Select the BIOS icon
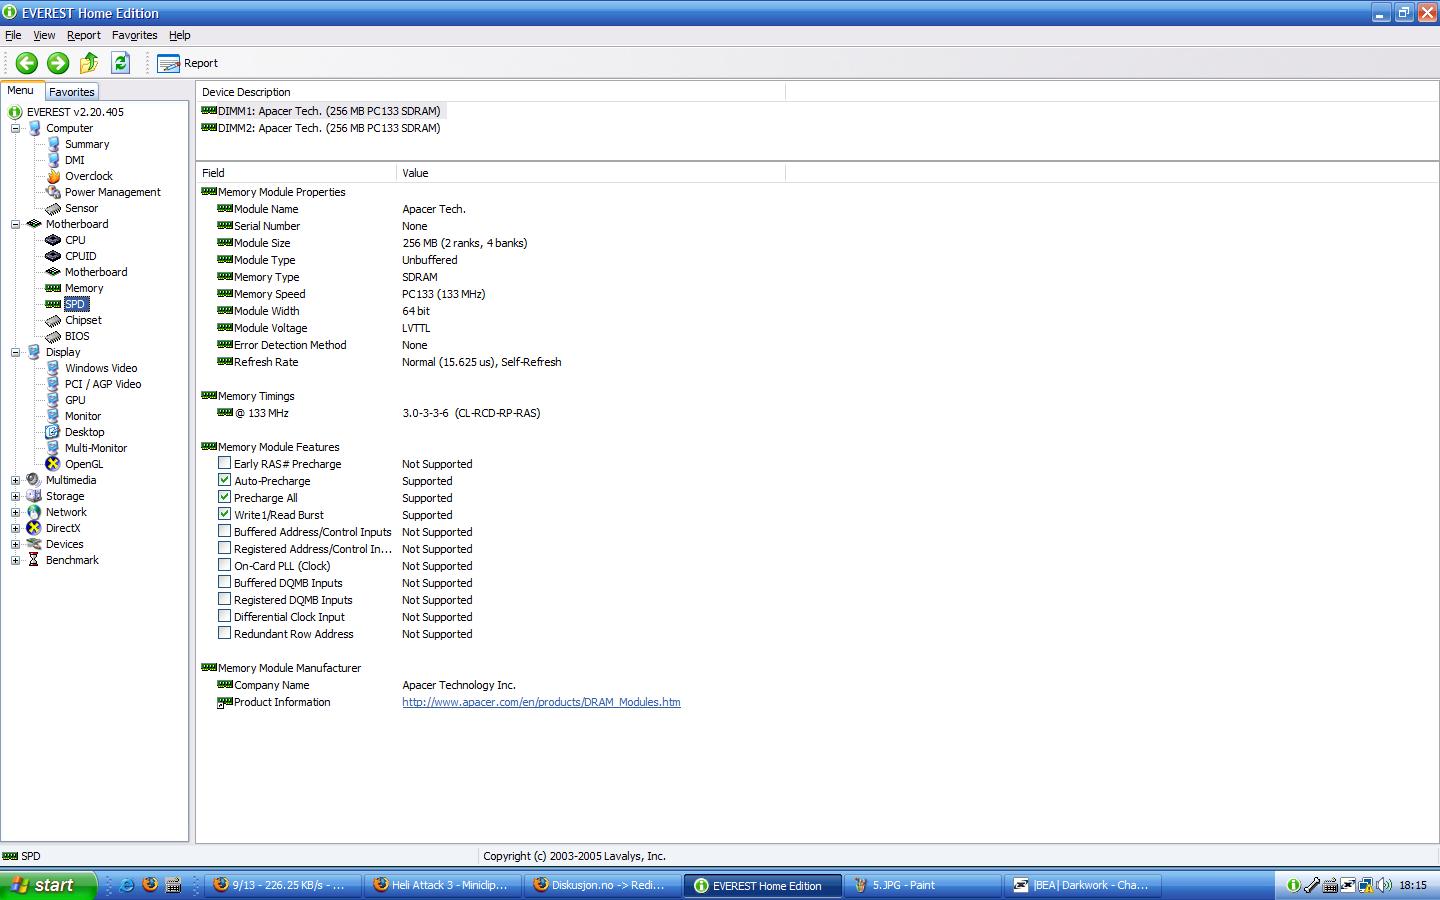This screenshot has width=1440, height=900. [53, 336]
